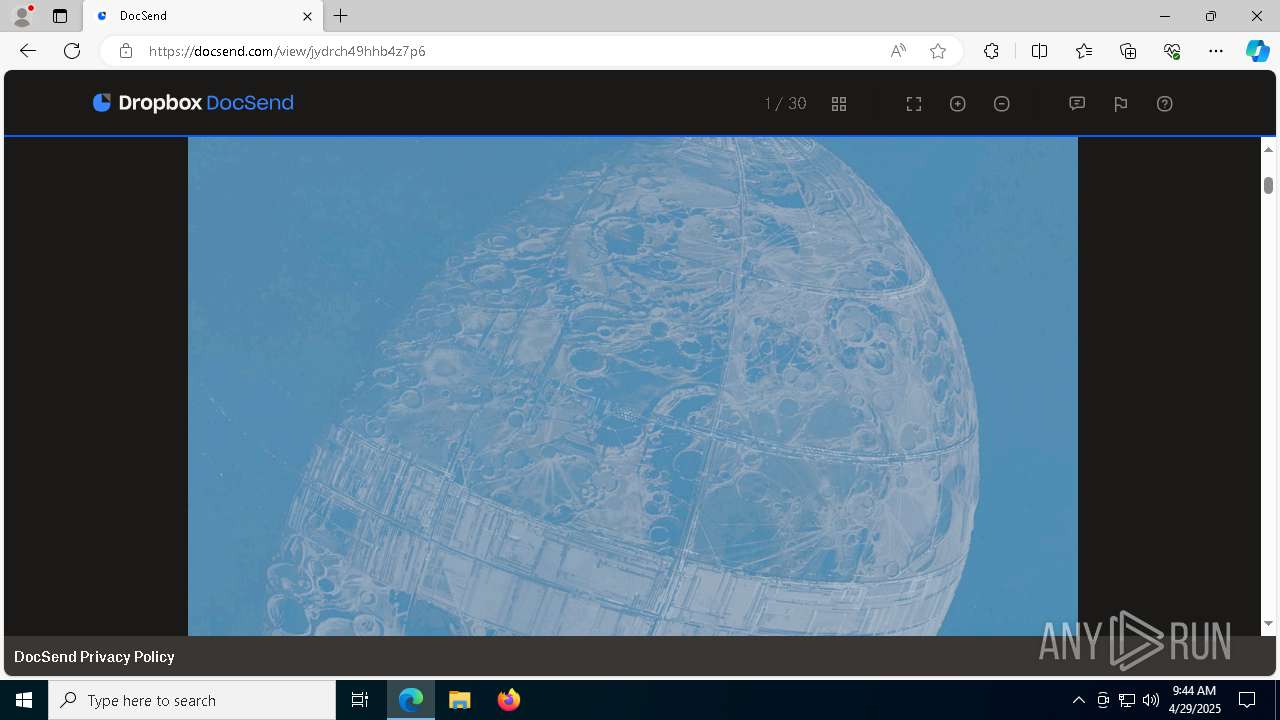This screenshot has width=1280, height=720.
Task: Click the vertical scrollbar thumb
Action: pos(1268,185)
